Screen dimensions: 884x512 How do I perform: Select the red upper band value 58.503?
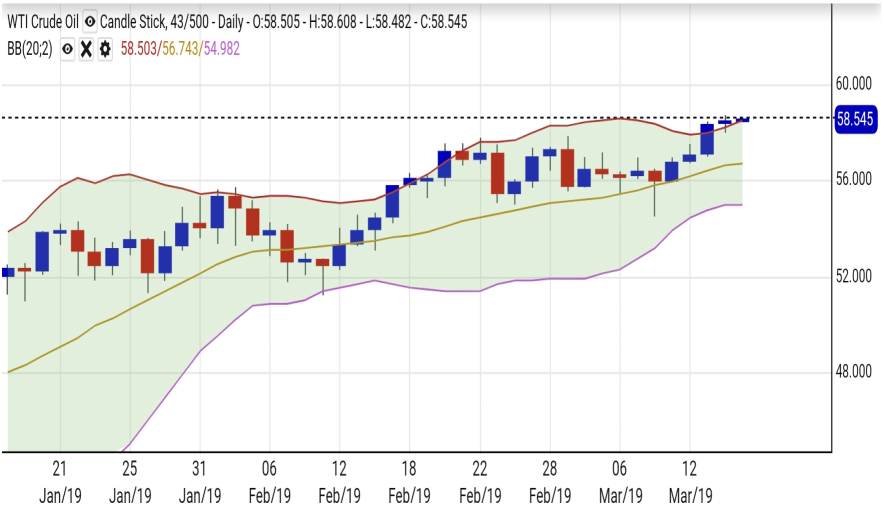click(140, 48)
